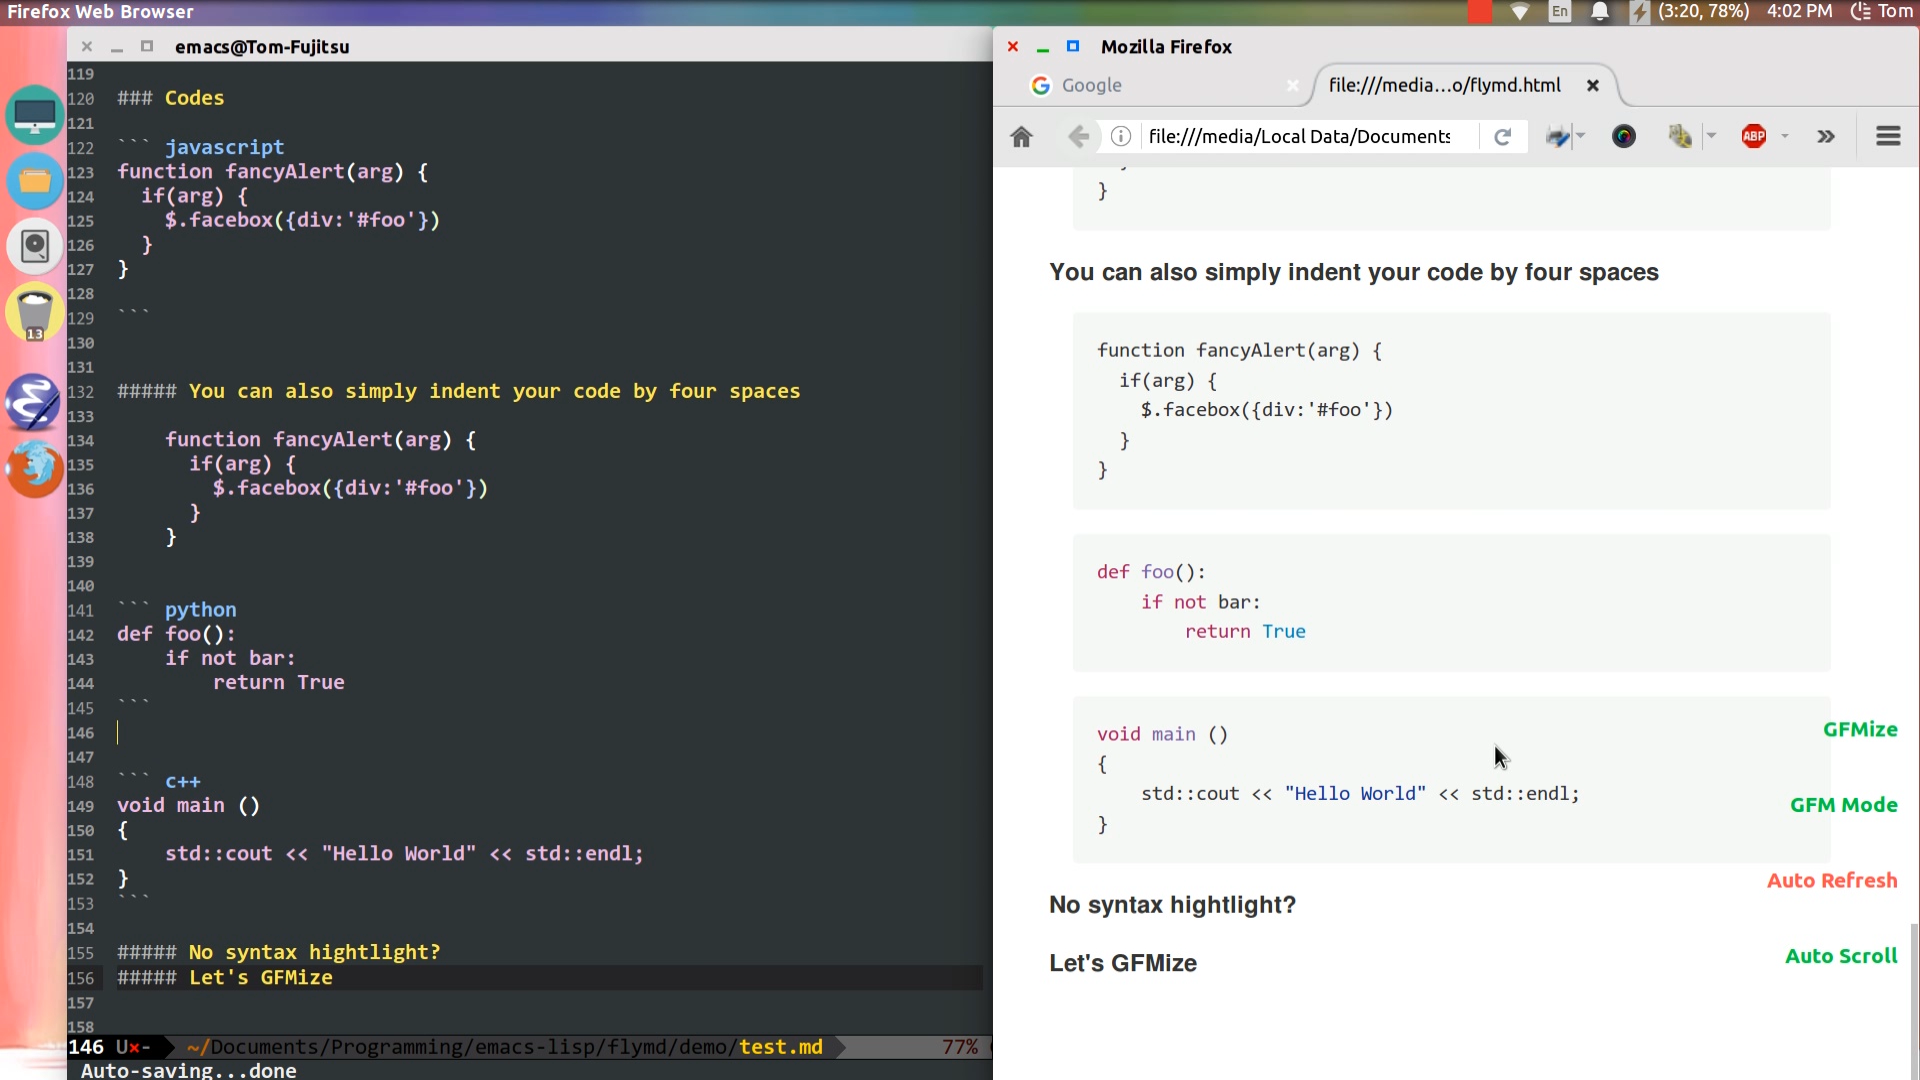Toggle the Auto Refresh option
The width and height of the screenshot is (1920, 1080).
pyautogui.click(x=1831, y=880)
